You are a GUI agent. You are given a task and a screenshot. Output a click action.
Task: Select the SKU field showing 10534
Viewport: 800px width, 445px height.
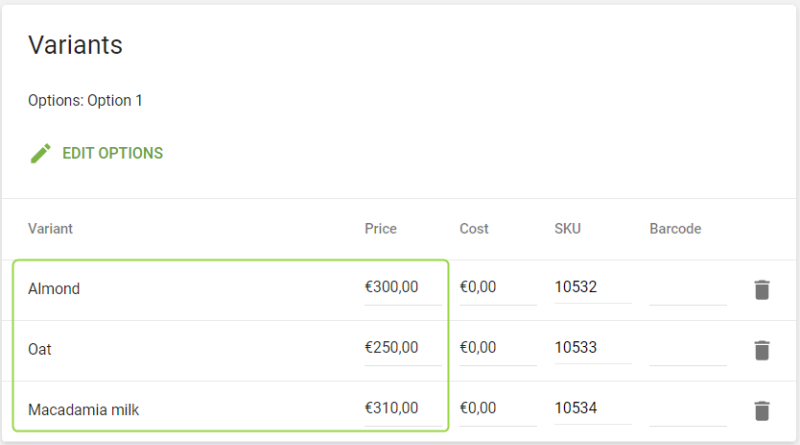point(592,408)
